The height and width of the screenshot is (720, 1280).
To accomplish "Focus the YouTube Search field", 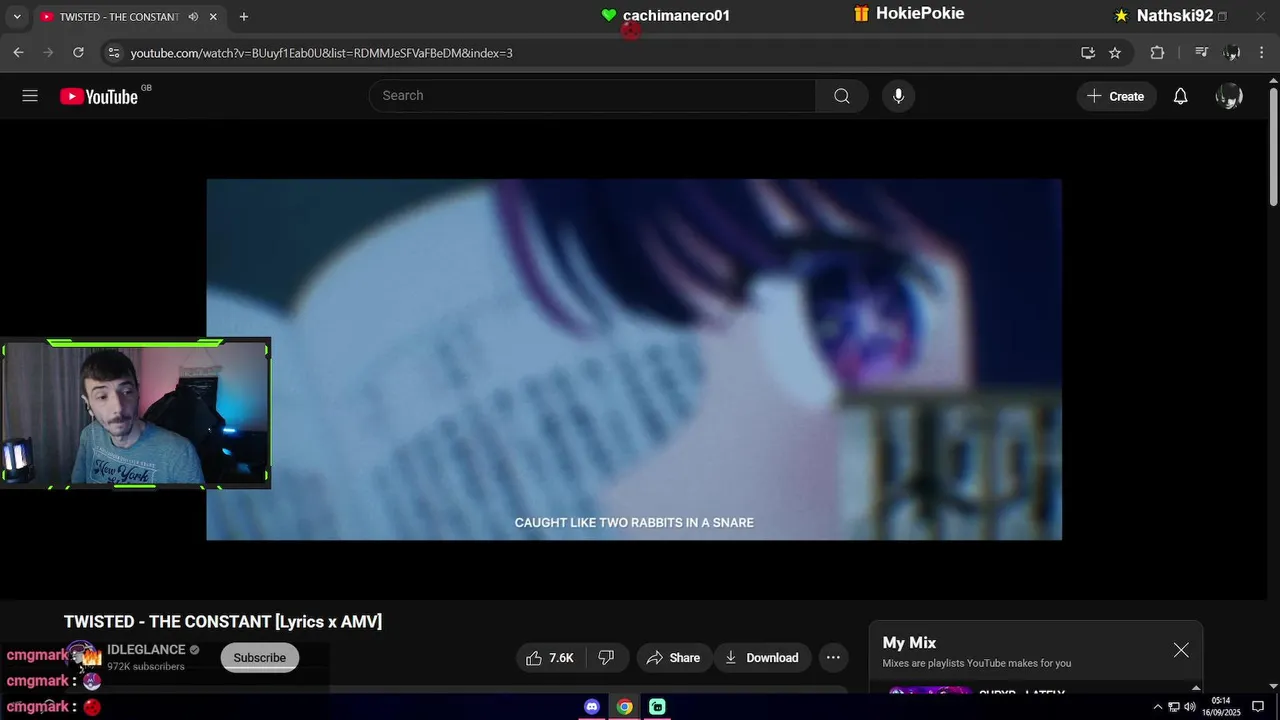I will tap(593, 96).
